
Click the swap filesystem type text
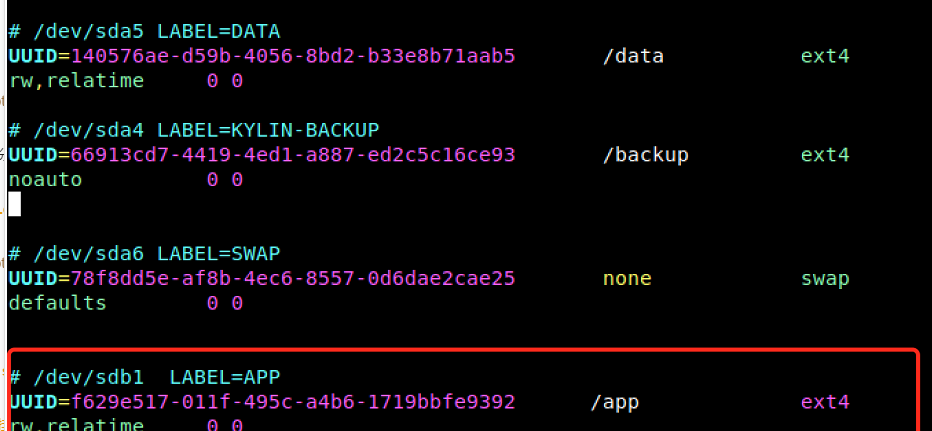tap(824, 278)
